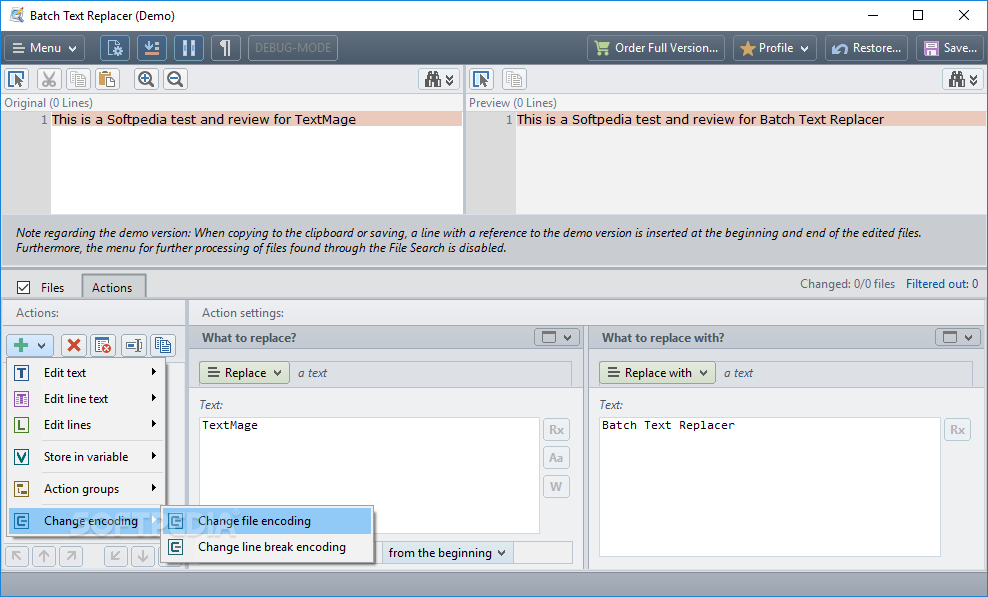This screenshot has height=597, width=988.
Task: Toggle the Files checkbox
Action: pos(23,287)
